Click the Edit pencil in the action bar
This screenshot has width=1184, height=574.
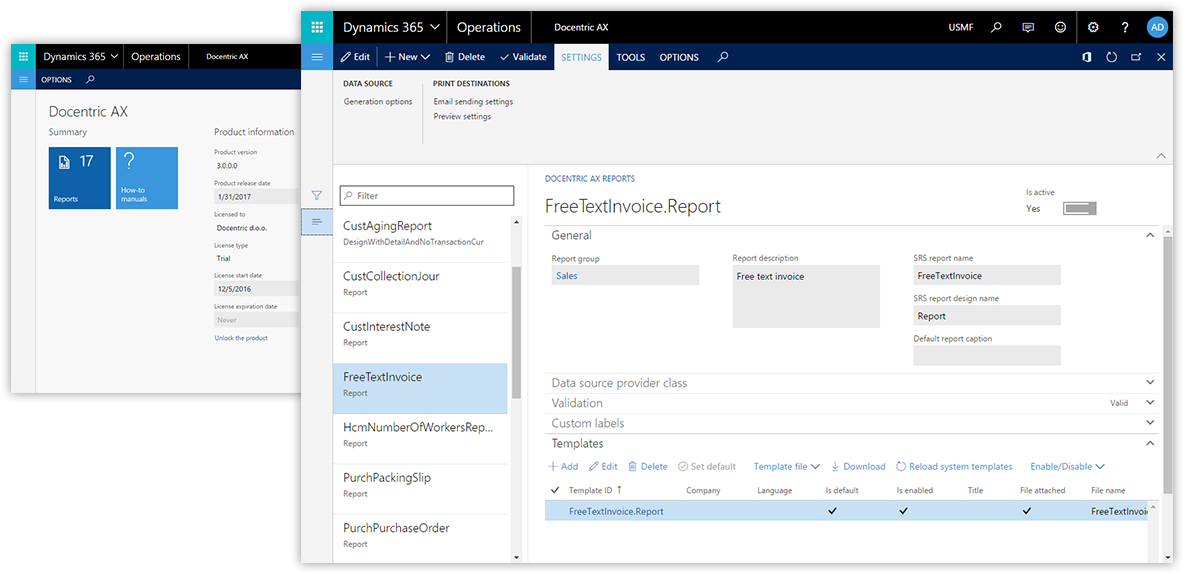pos(355,57)
